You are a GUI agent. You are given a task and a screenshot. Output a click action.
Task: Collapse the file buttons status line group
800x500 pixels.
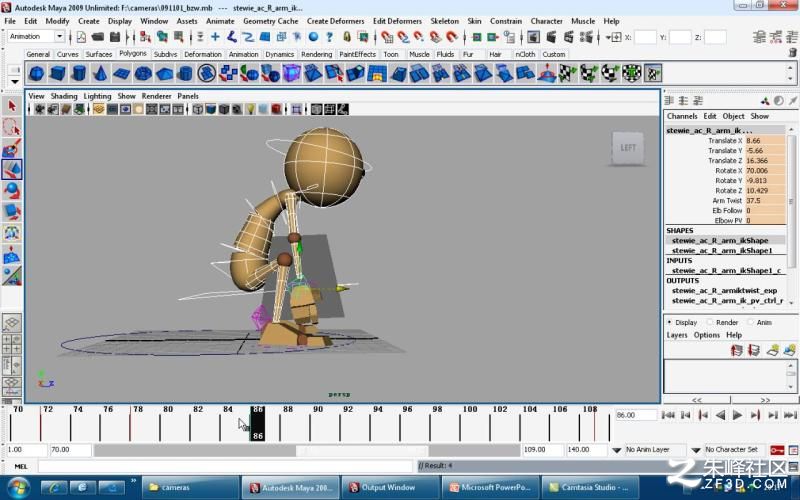72,37
